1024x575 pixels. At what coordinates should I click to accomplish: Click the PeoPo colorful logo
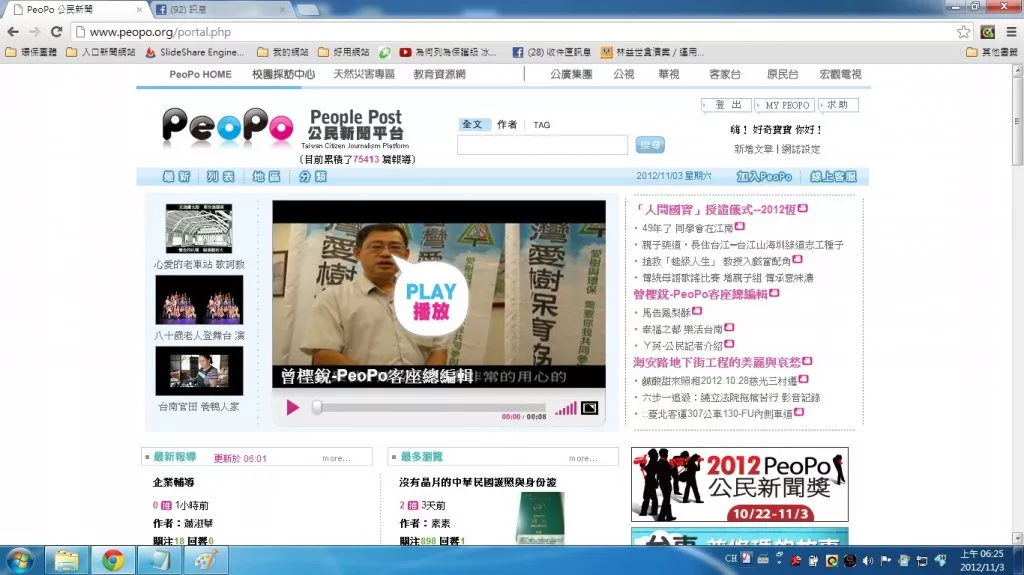click(227, 127)
